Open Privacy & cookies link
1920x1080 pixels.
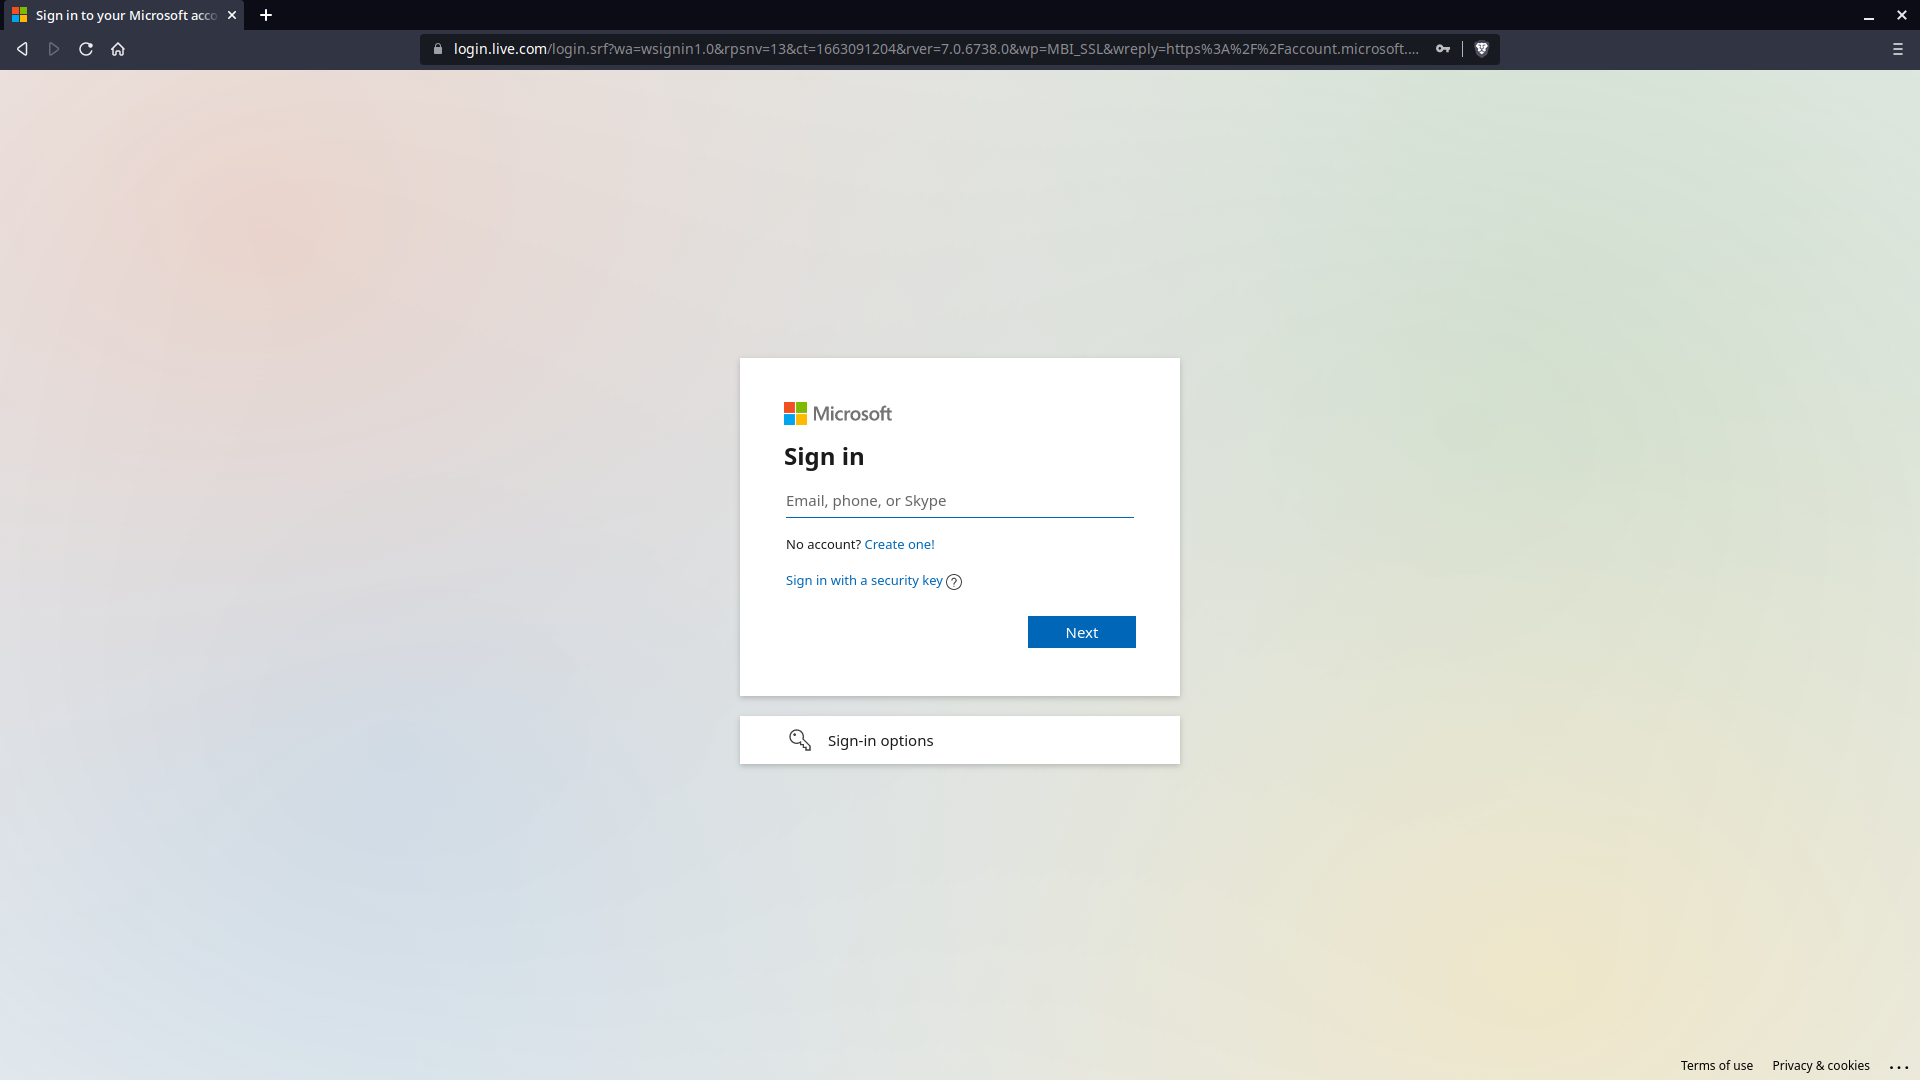point(1820,1066)
